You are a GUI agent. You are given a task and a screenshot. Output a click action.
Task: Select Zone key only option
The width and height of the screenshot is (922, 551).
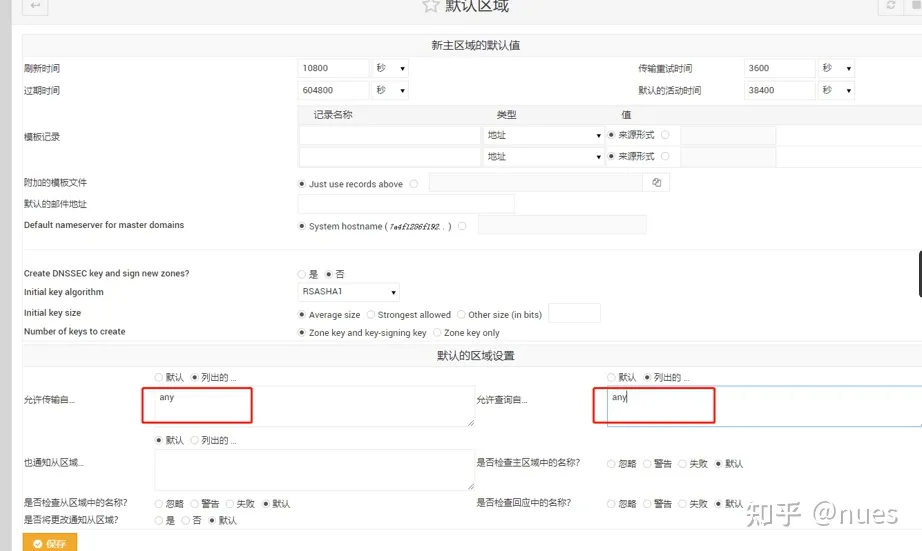437,332
